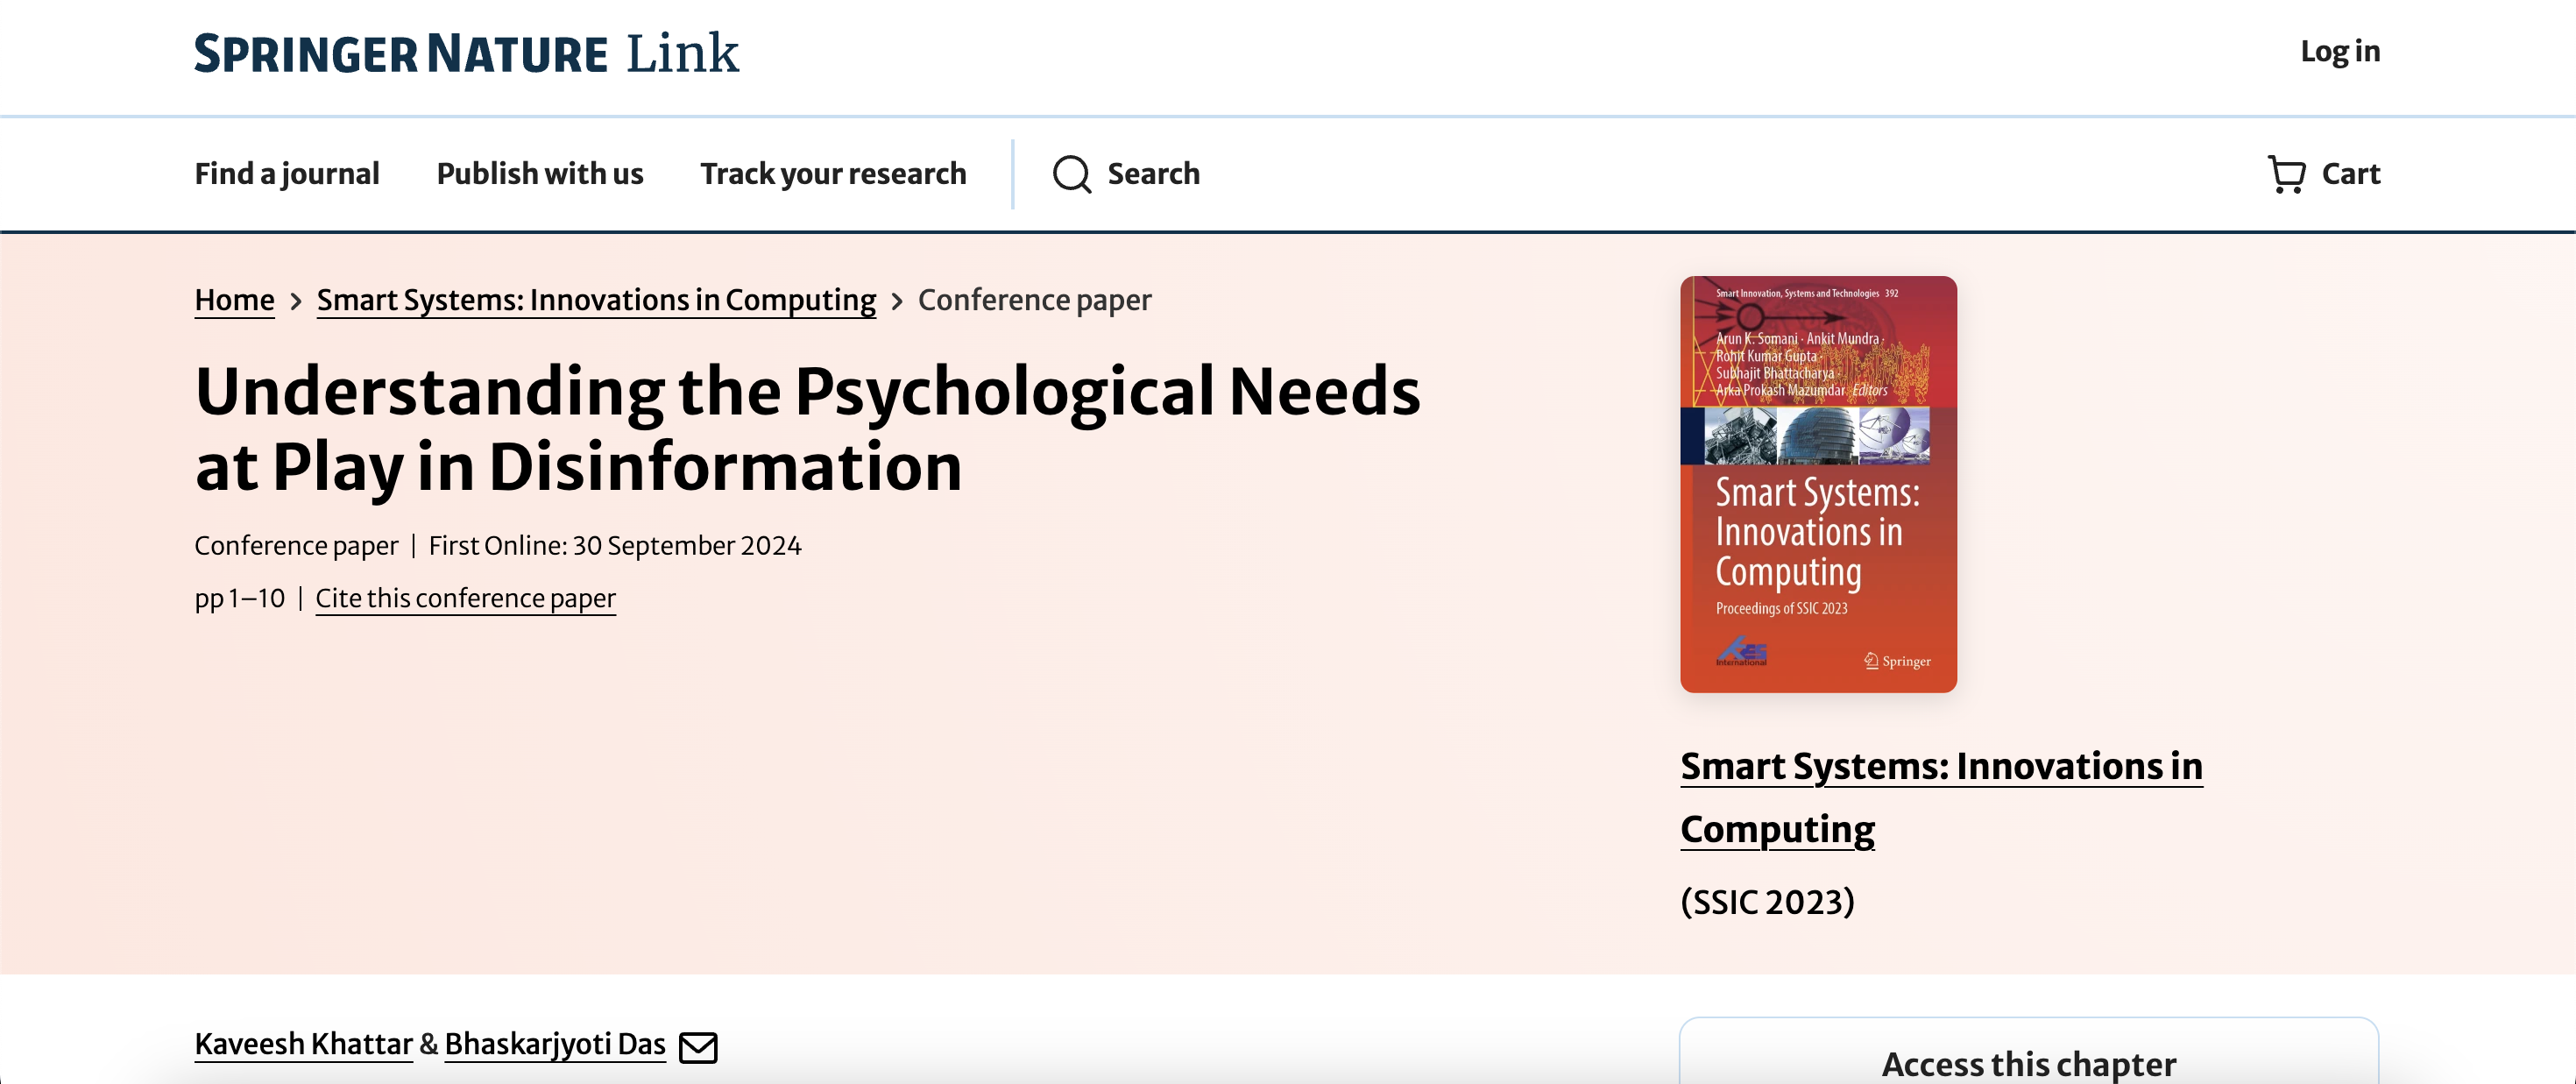Viewport: 2576px width, 1084px height.
Task: Click the Springer Nature Link logo
Action: coord(466,53)
